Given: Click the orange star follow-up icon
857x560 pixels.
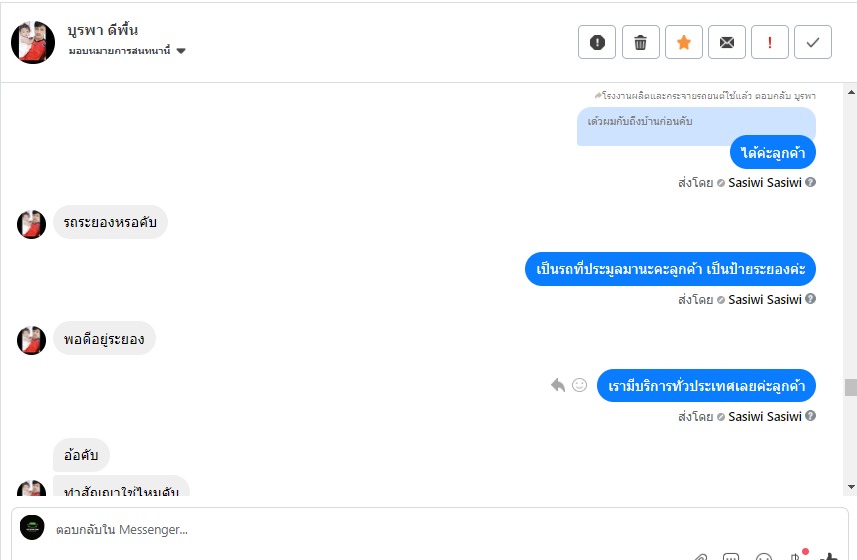Looking at the screenshot, I should coord(684,42).
